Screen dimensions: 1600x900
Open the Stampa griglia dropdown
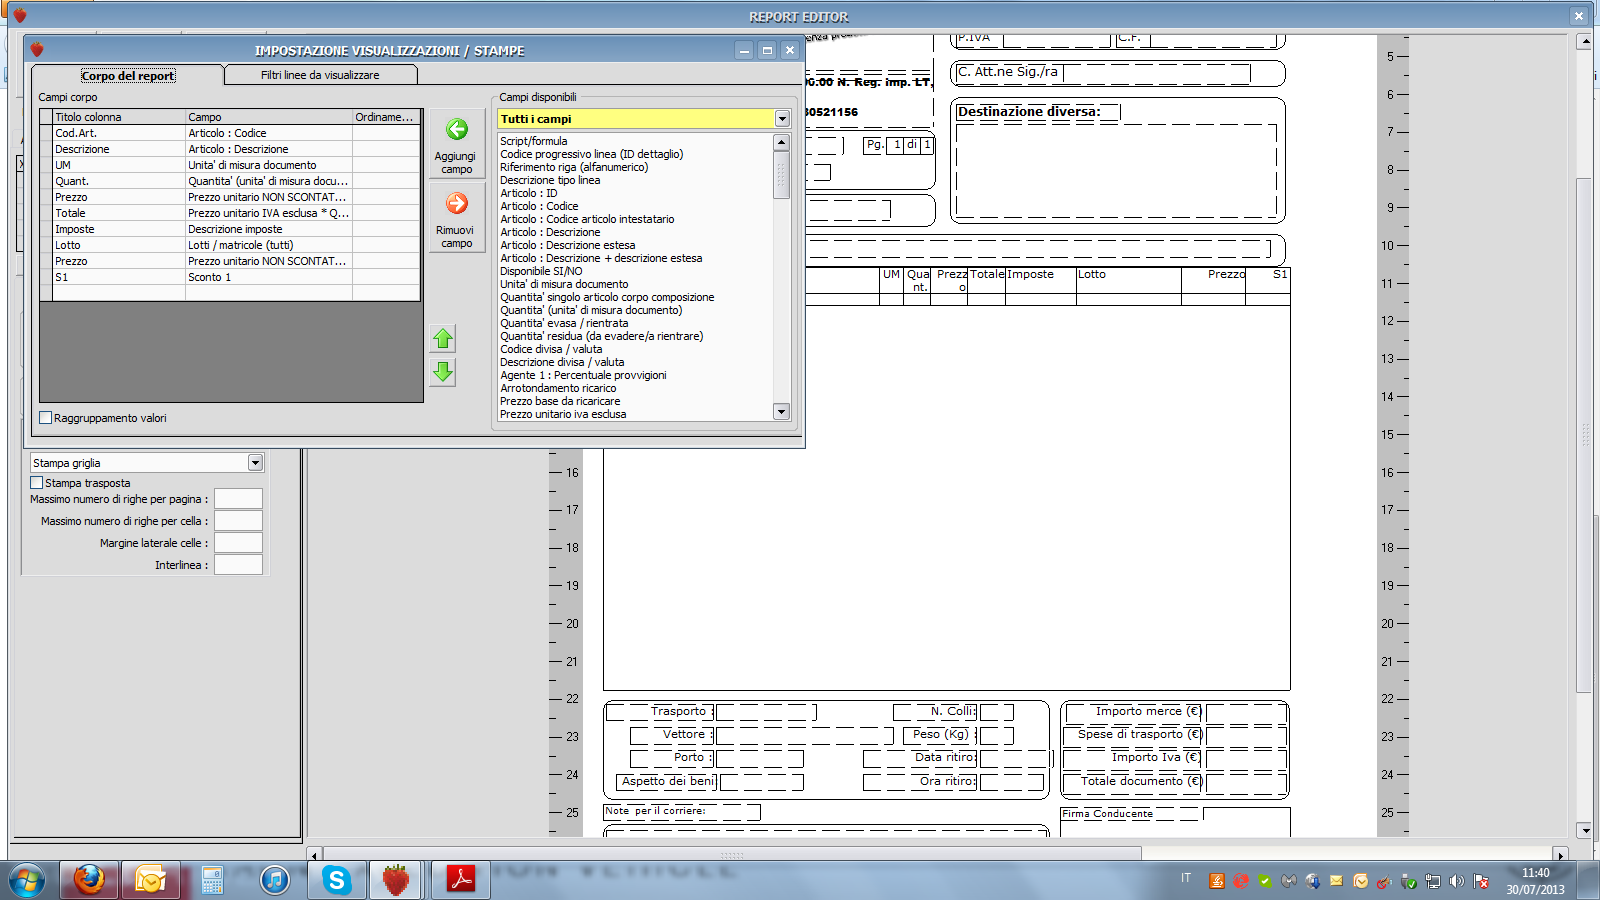click(x=255, y=462)
